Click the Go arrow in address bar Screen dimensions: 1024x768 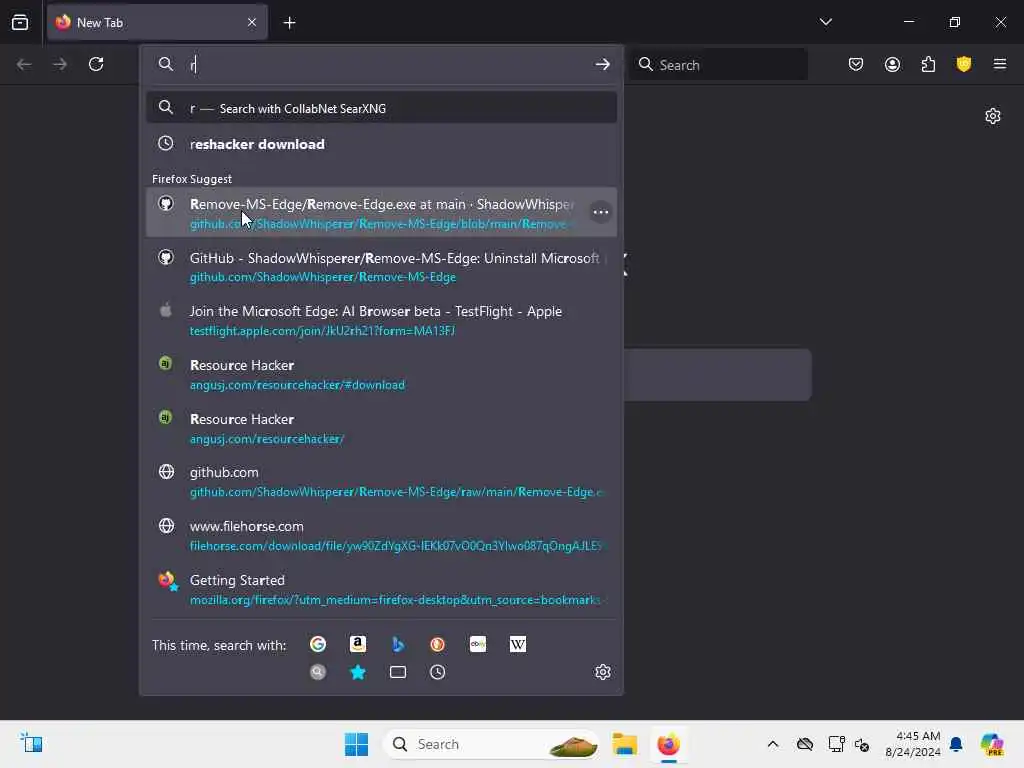click(602, 64)
